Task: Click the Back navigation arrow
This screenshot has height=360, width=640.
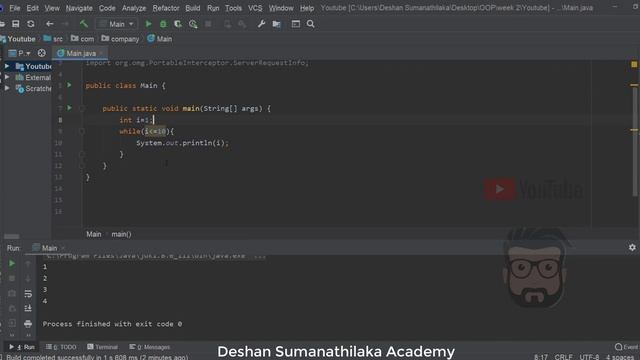Action: point(49,24)
